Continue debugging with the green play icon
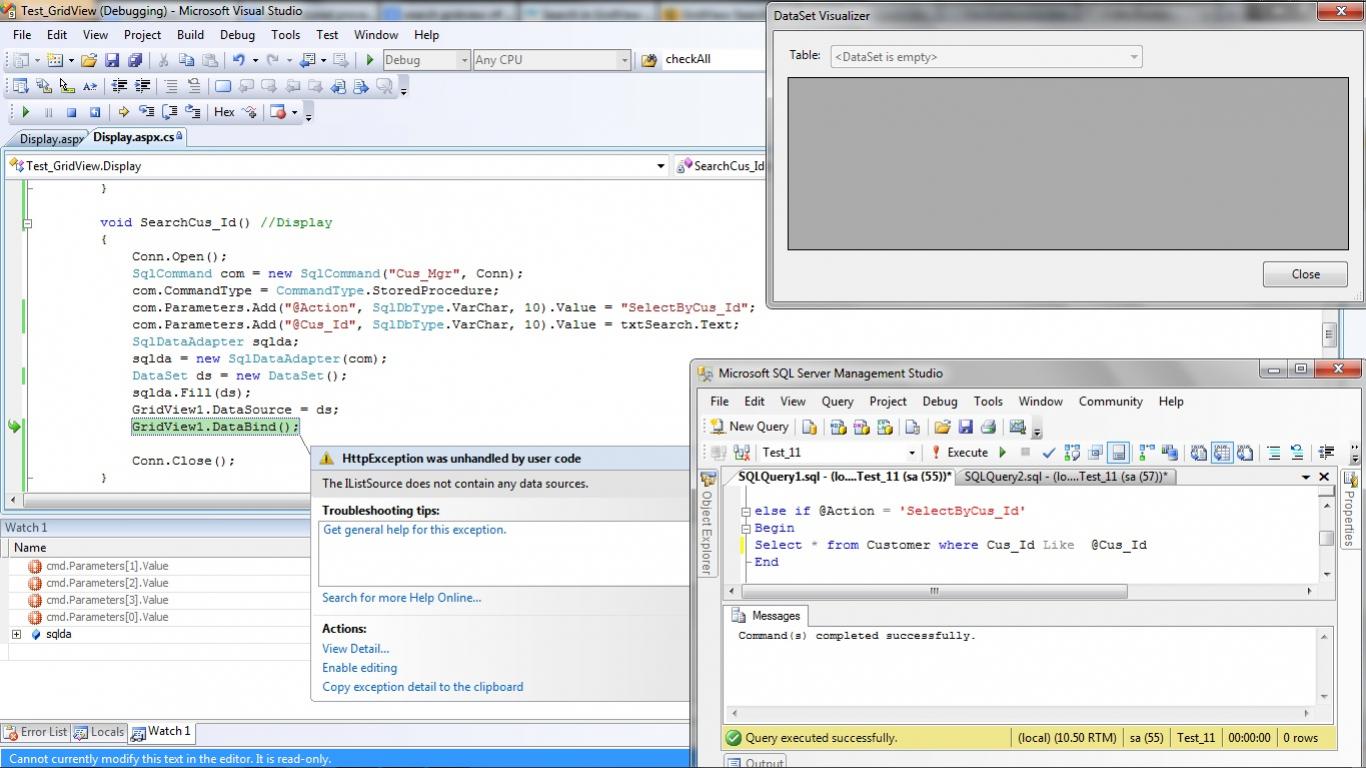Screen dimensions: 1366x768 click(26, 112)
